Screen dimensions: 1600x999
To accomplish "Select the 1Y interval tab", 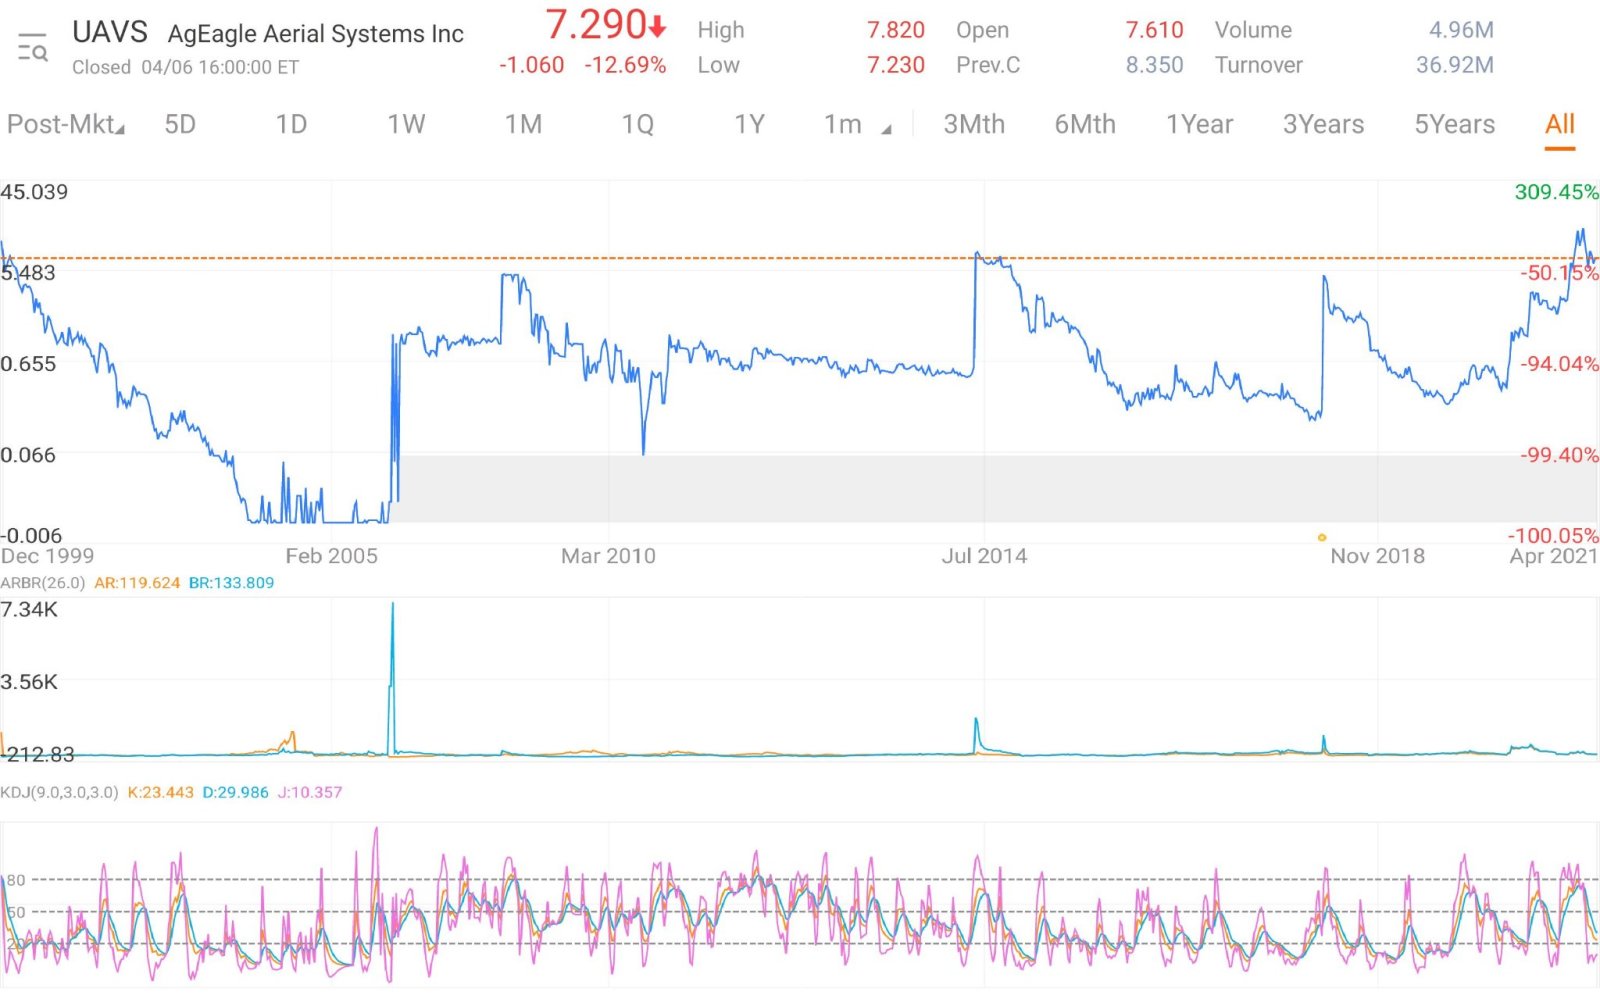I will click(749, 125).
